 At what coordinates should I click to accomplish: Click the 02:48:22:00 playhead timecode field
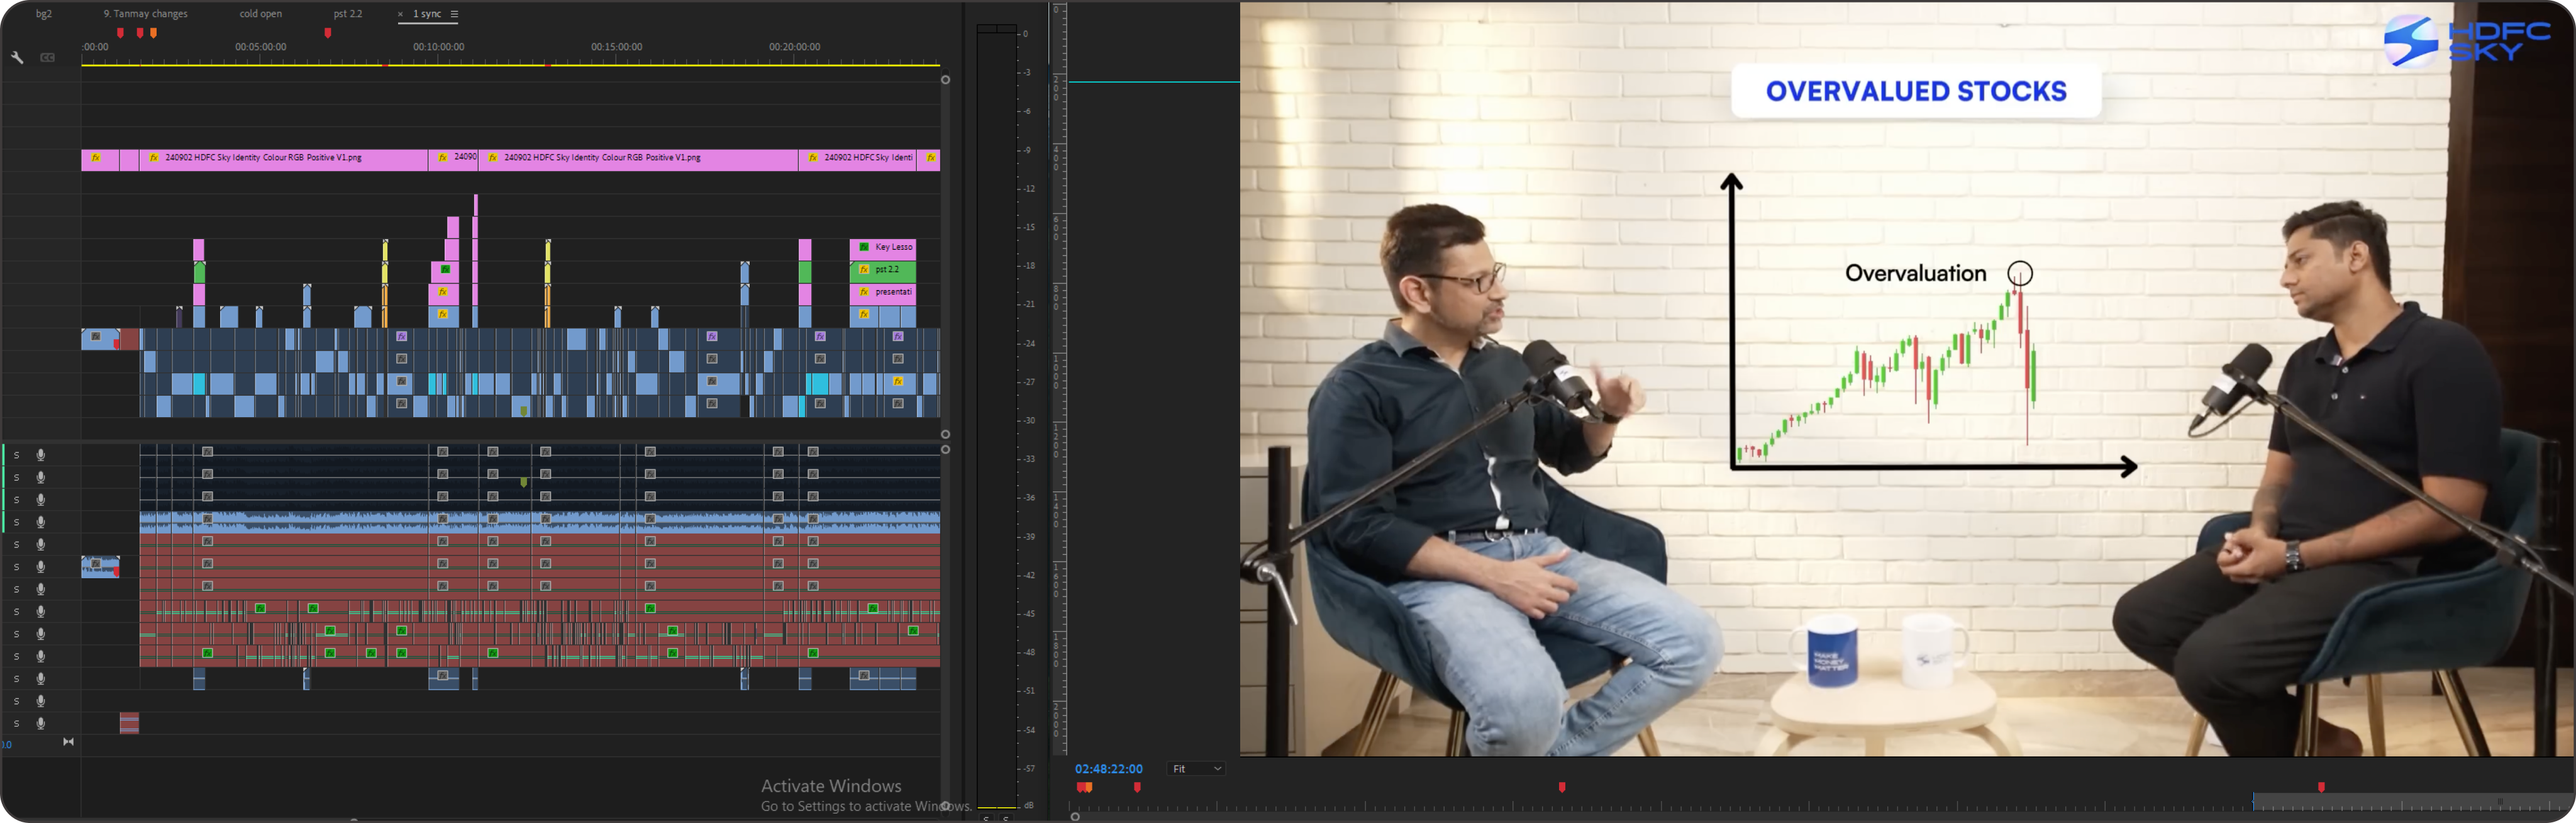(x=1108, y=769)
